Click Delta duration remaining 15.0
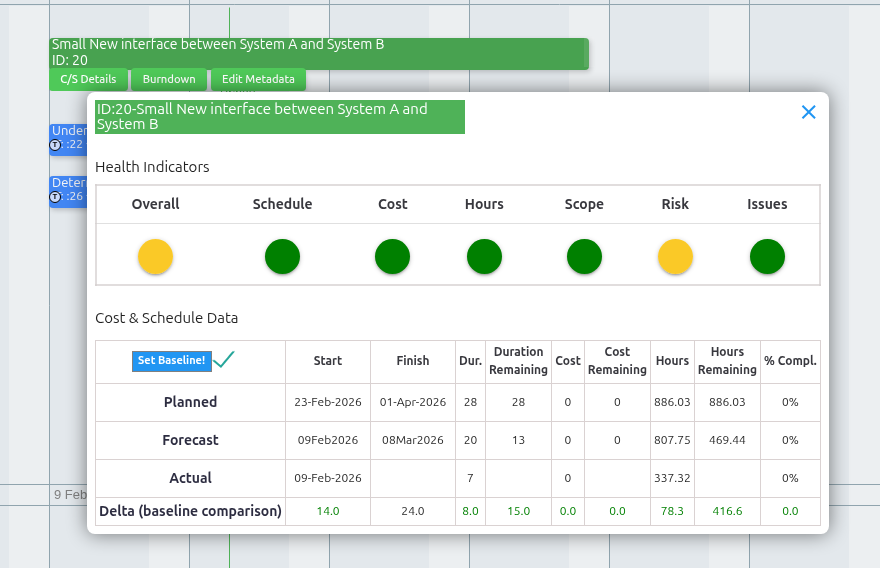 518,511
